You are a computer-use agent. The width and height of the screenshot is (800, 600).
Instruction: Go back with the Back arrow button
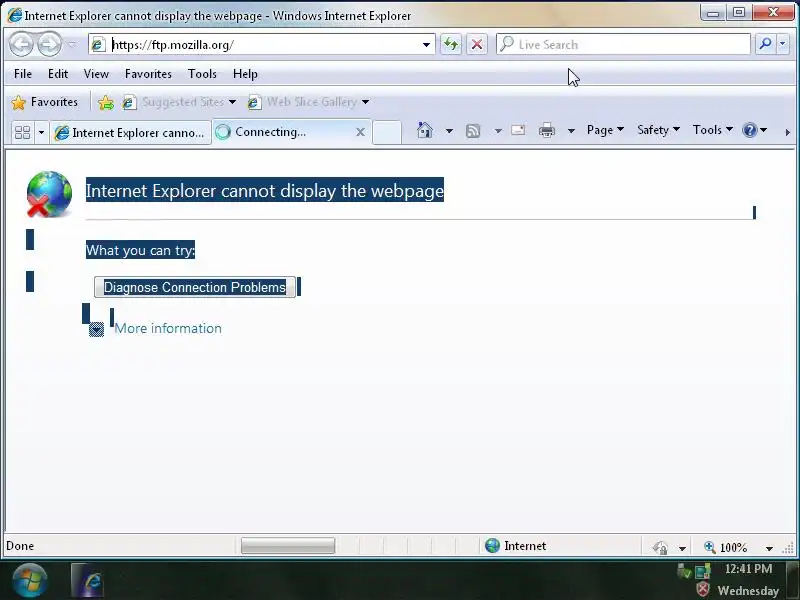[21, 44]
